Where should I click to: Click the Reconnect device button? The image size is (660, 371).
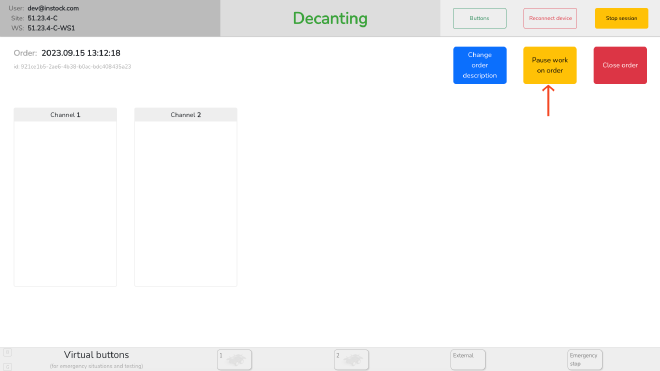pyautogui.click(x=550, y=18)
